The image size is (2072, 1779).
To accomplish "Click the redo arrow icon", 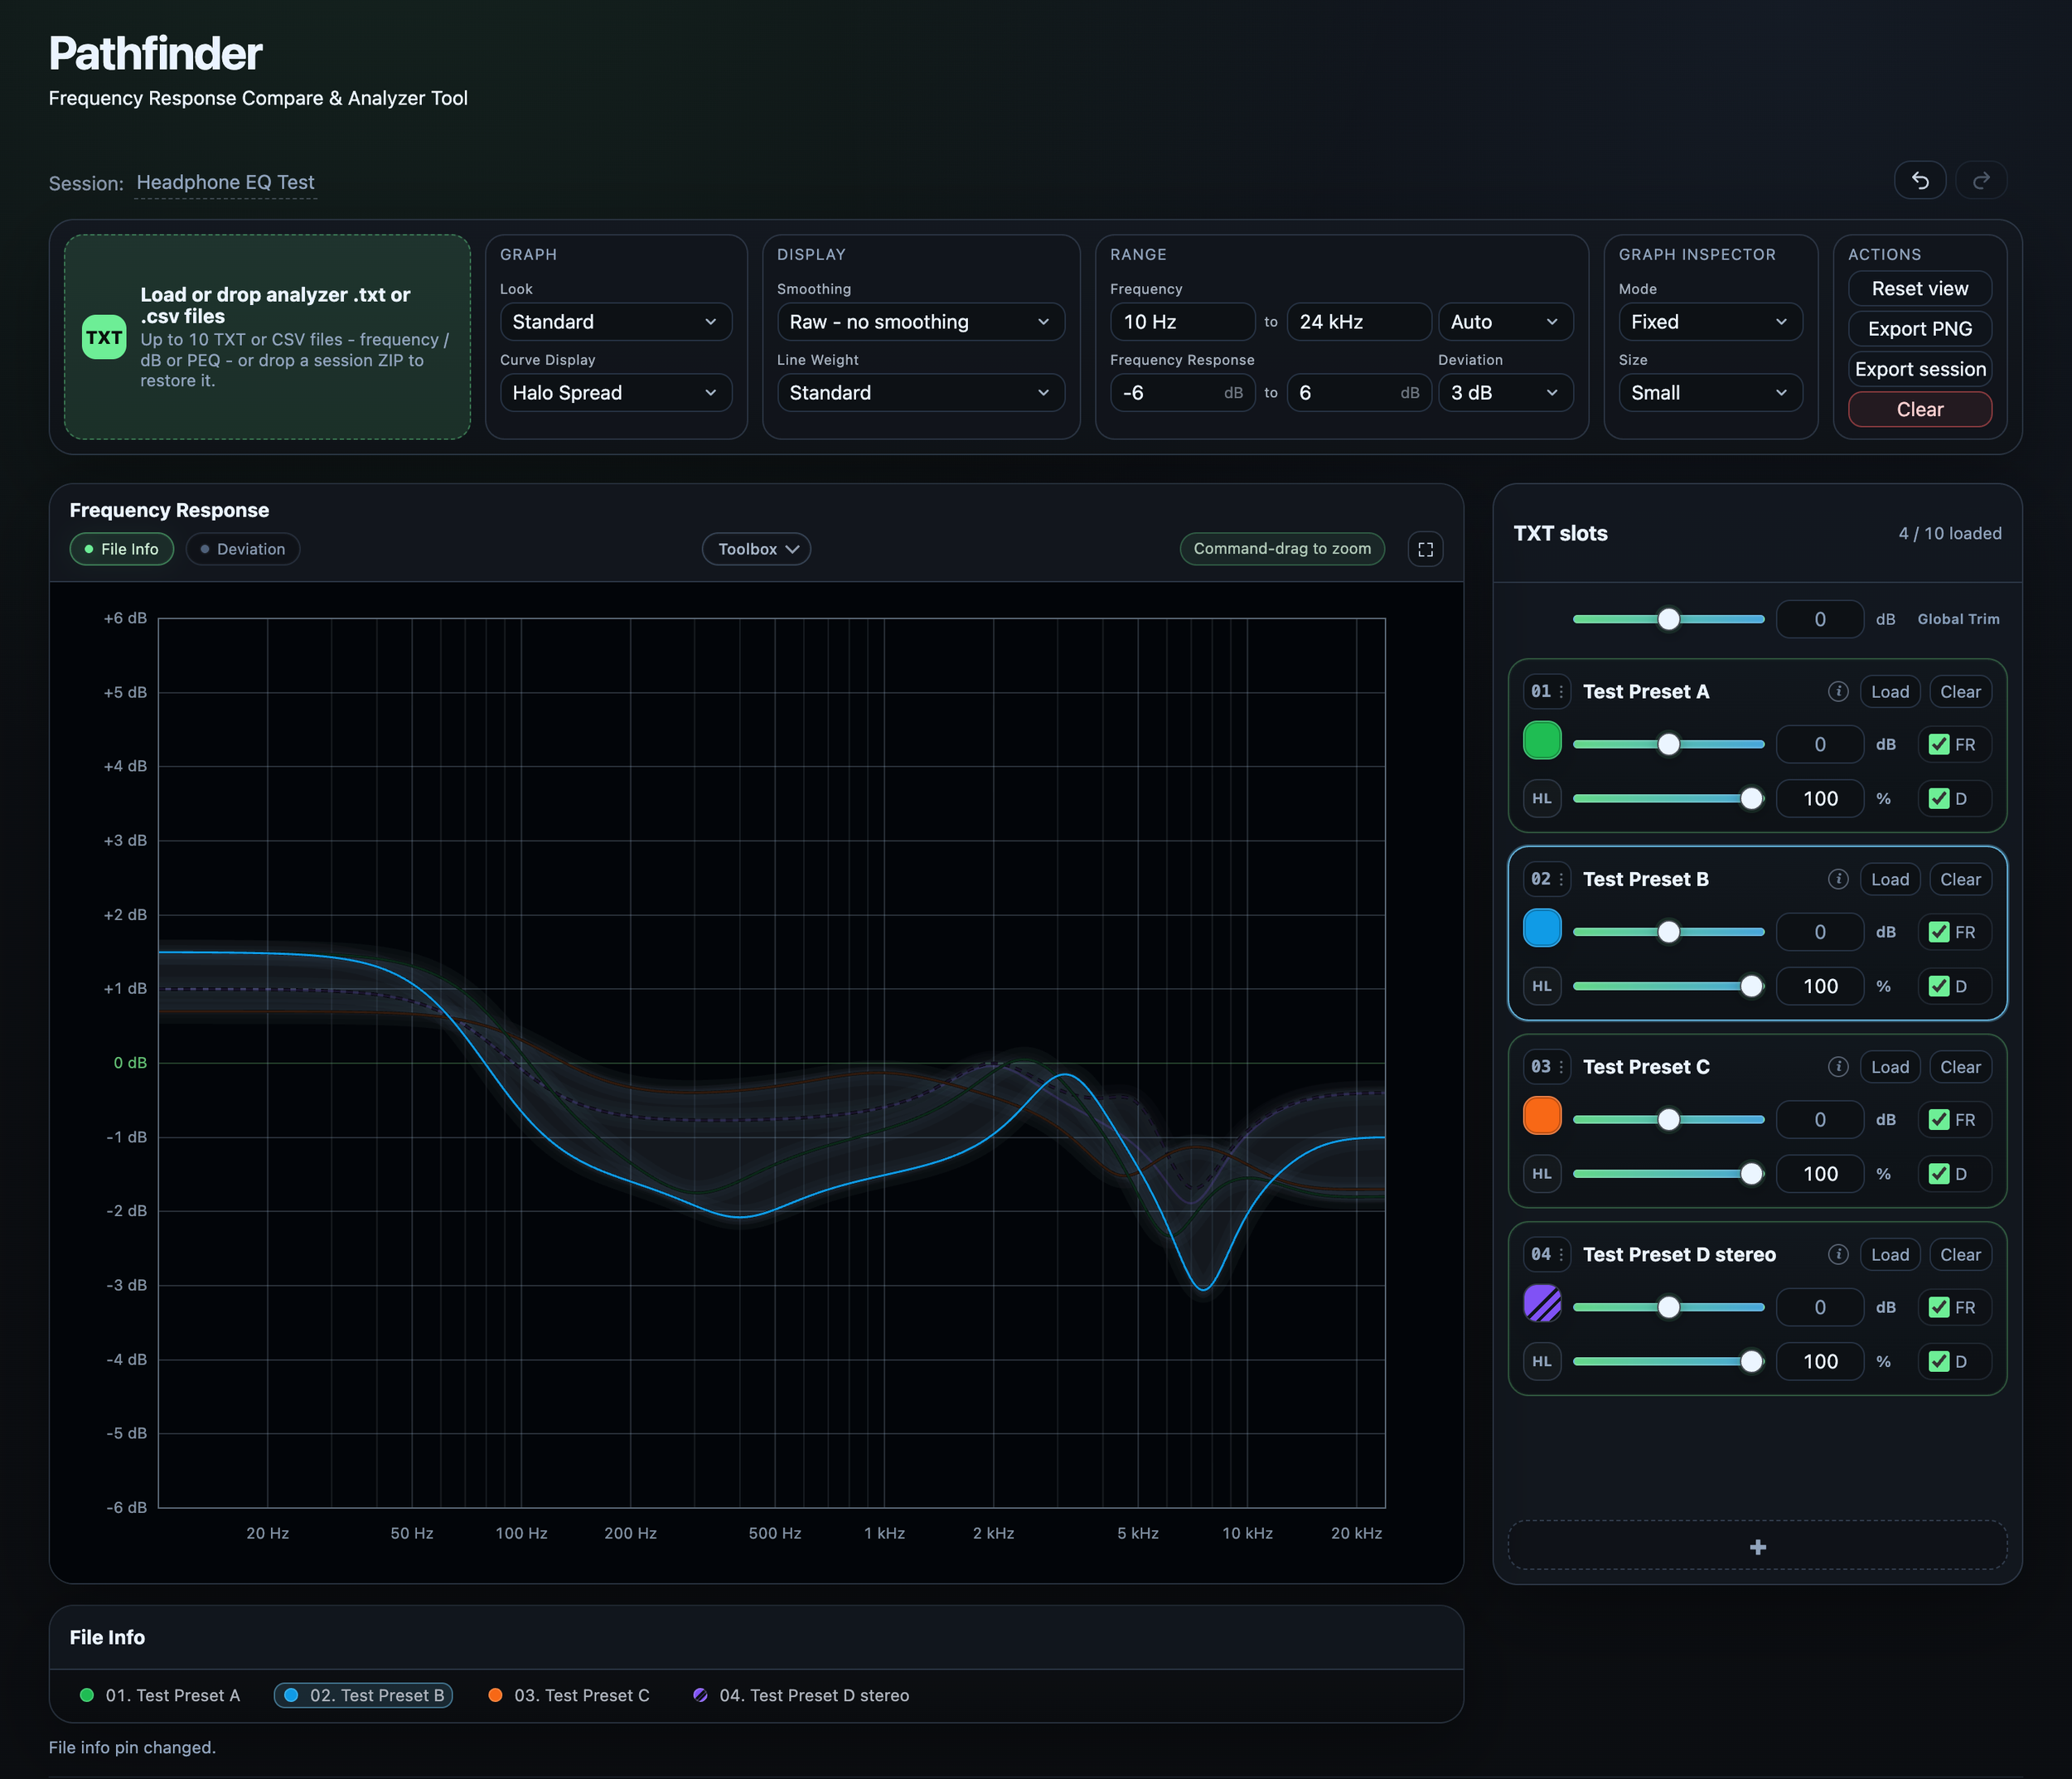I will pos(1981,180).
